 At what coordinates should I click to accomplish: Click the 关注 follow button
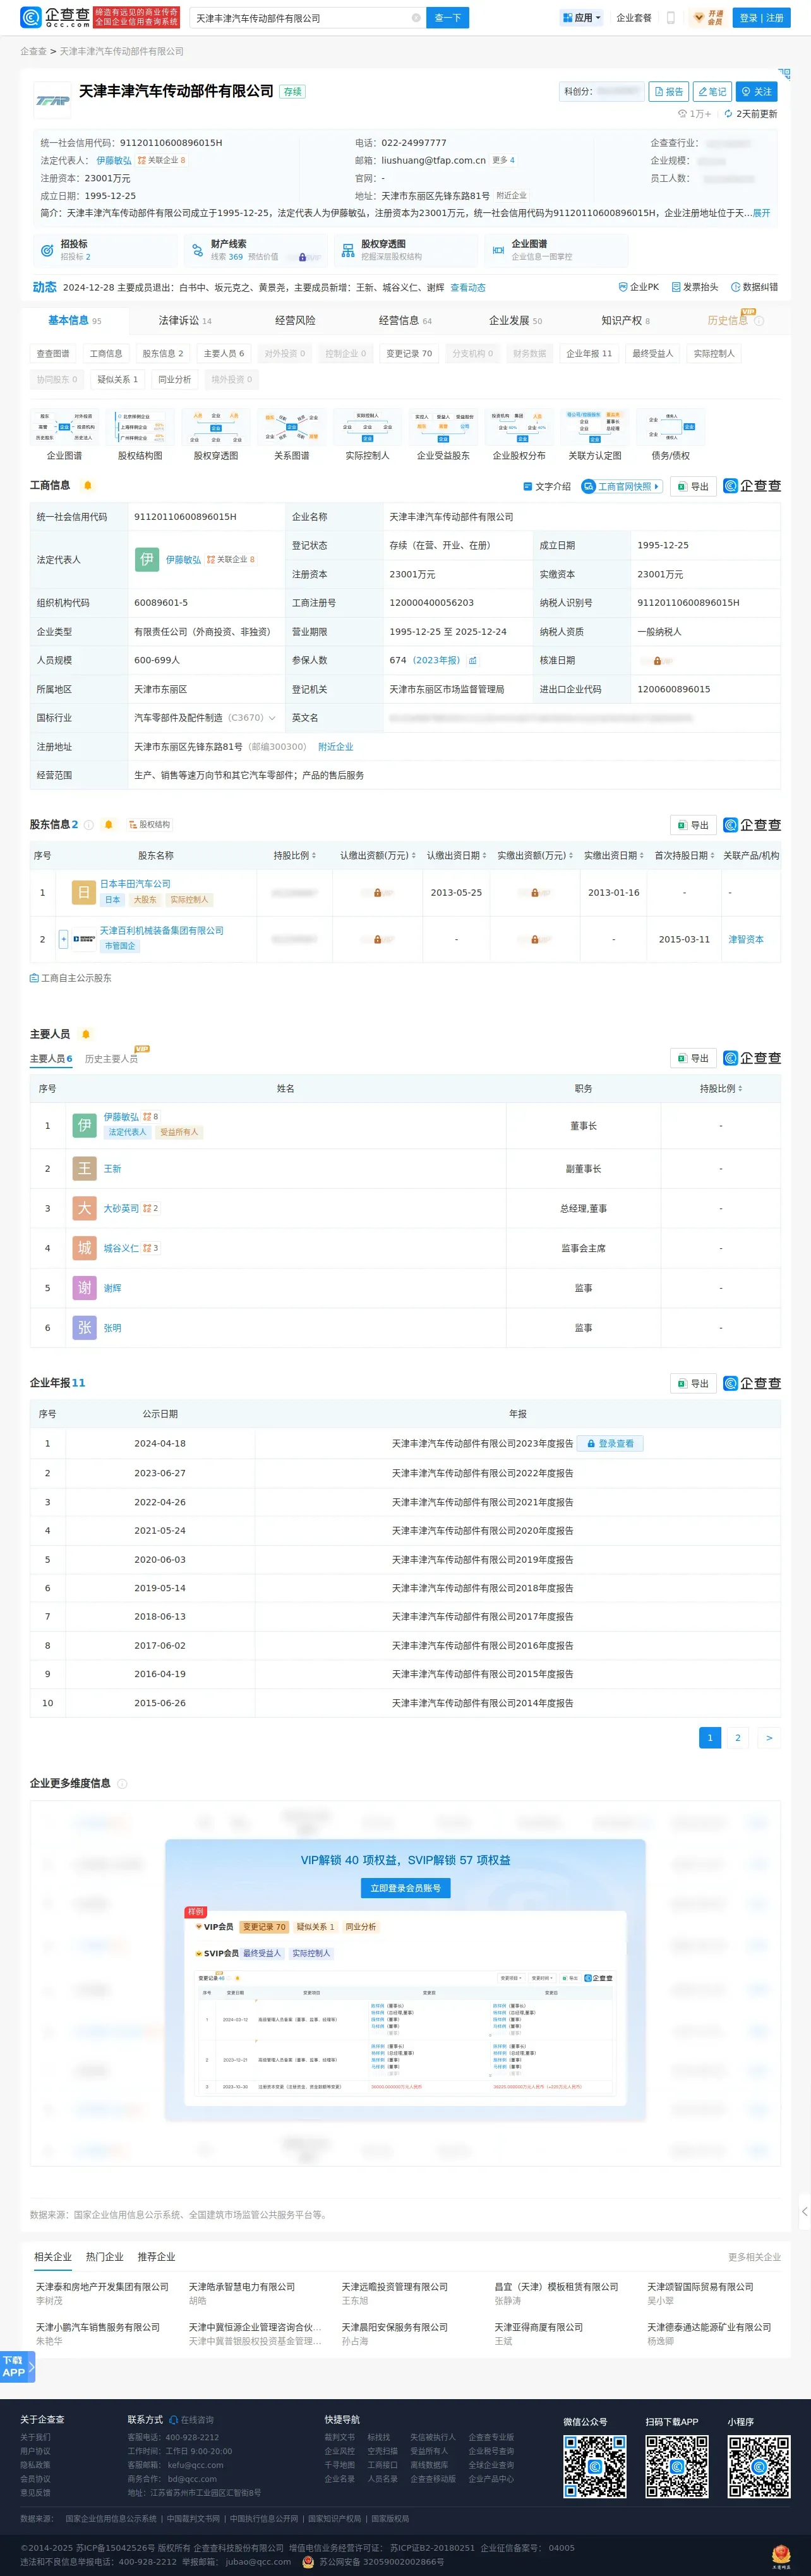[757, 92]
